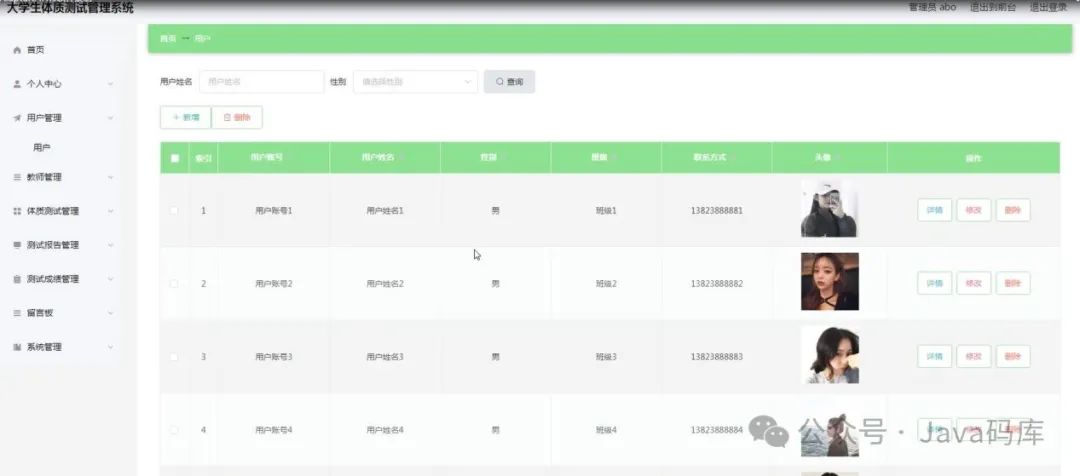Expand the 测试报告管理 menu chevron
The width and height of the screenshot is (1080, 476).
[110, 245]
